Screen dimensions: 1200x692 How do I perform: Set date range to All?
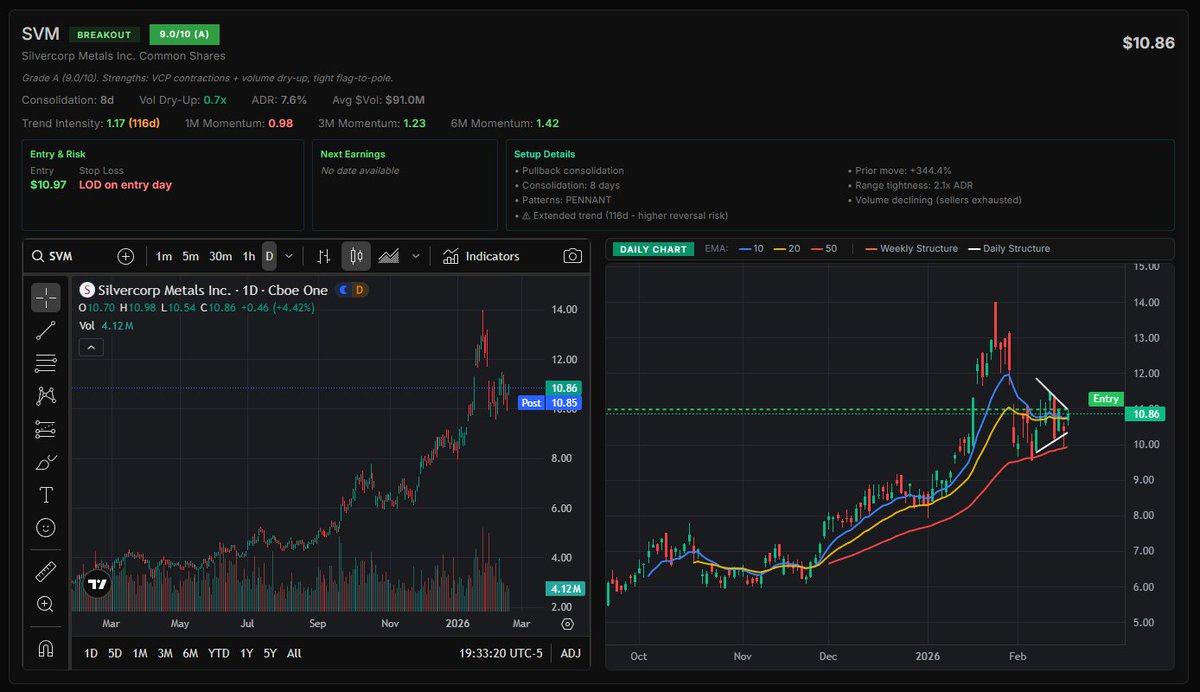[x=294, y=653]
